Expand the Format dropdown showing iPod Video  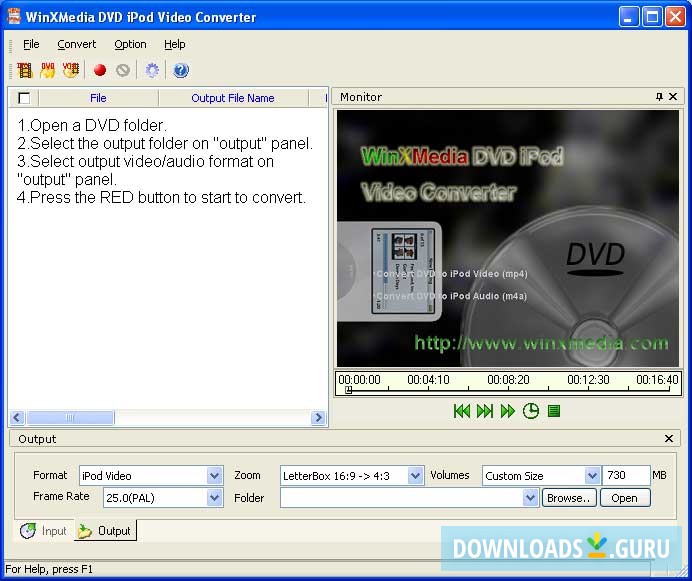[x=214, y=475]
